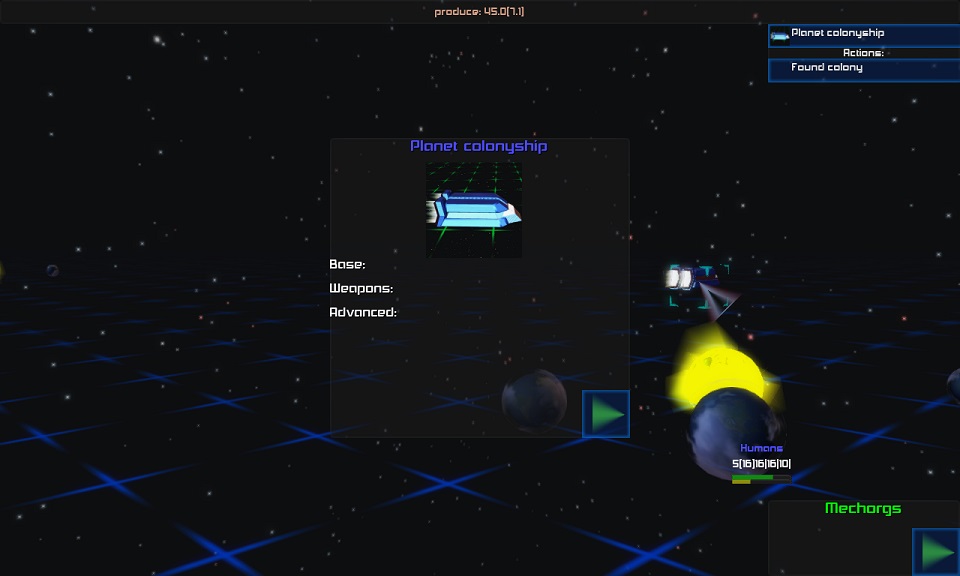Select the small distant planet on the left

click(x=52, y=270)
